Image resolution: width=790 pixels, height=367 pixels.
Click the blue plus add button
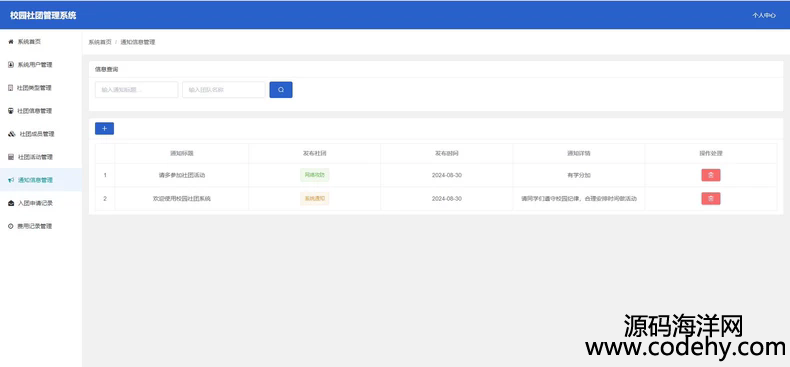104,129
